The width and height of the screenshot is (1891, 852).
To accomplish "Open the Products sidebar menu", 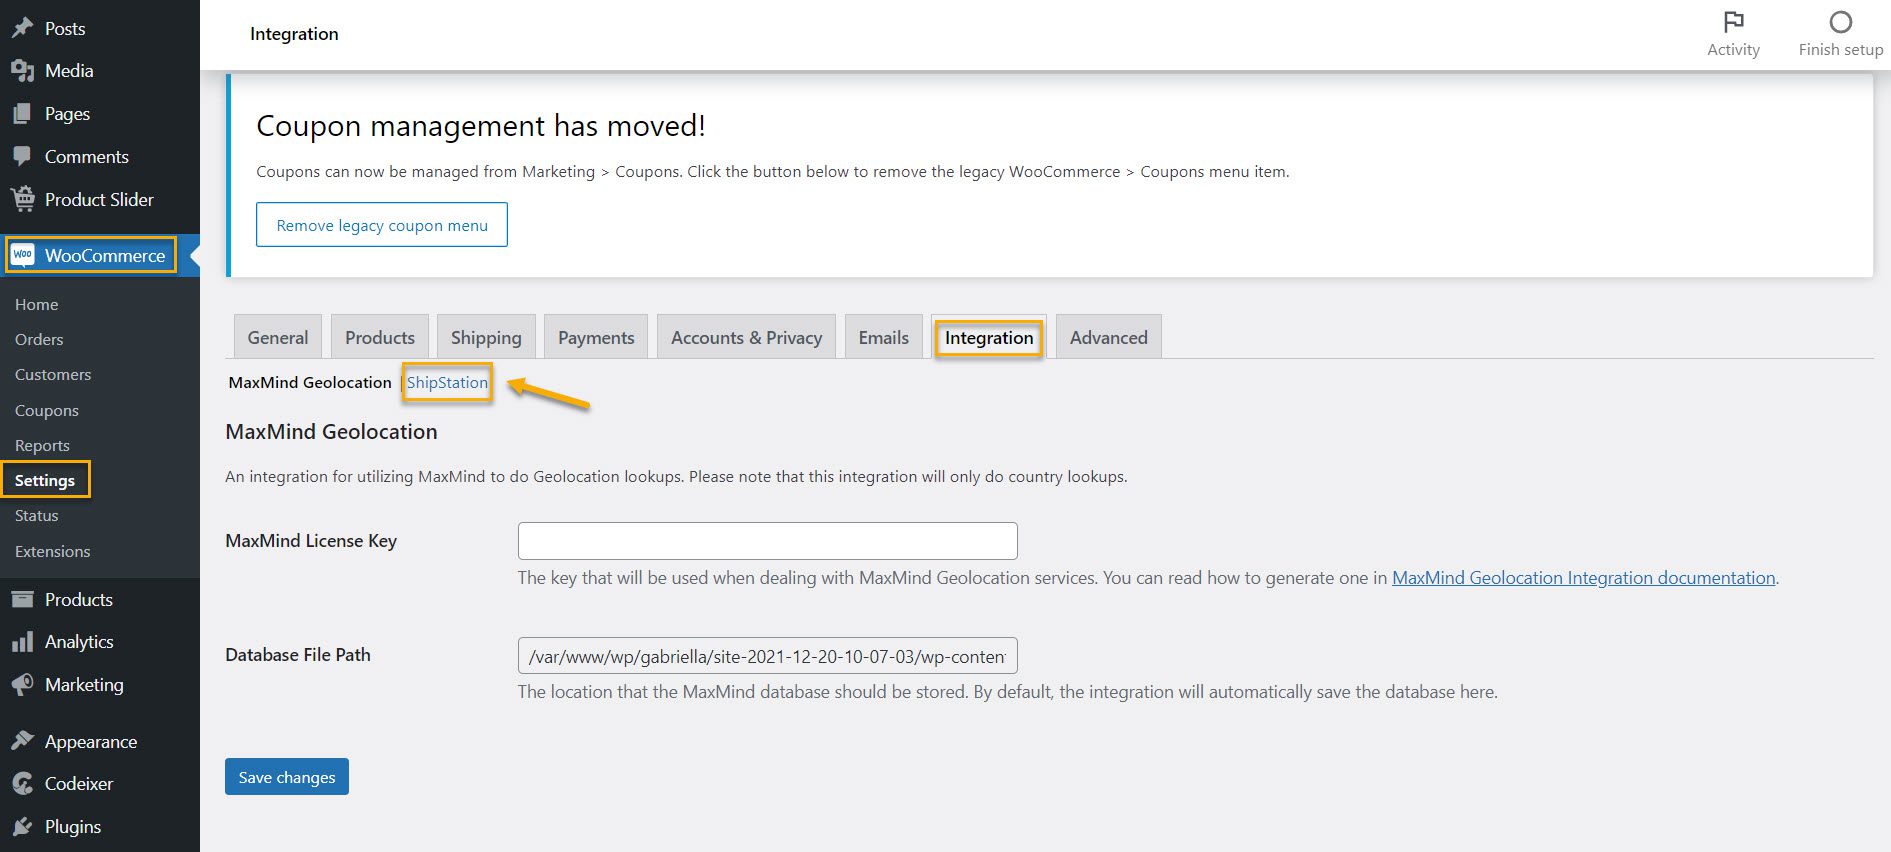I will 79,600.
